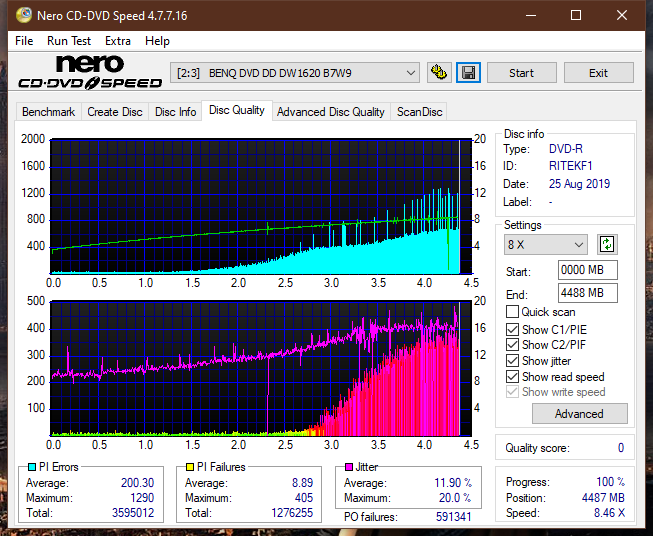Image resolution: width=653 pixels, height=536 pixels.
Task: Open the Disc Info tab
Action: pos(175,112)
